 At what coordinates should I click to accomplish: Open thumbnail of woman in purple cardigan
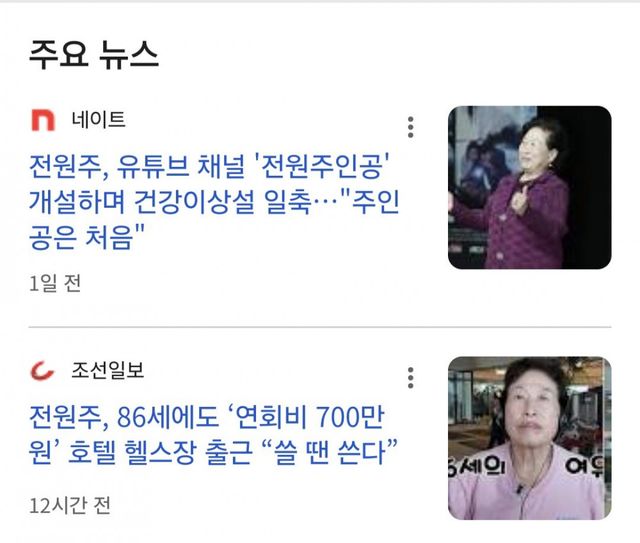pyautogui.click(x=529, y=187)
